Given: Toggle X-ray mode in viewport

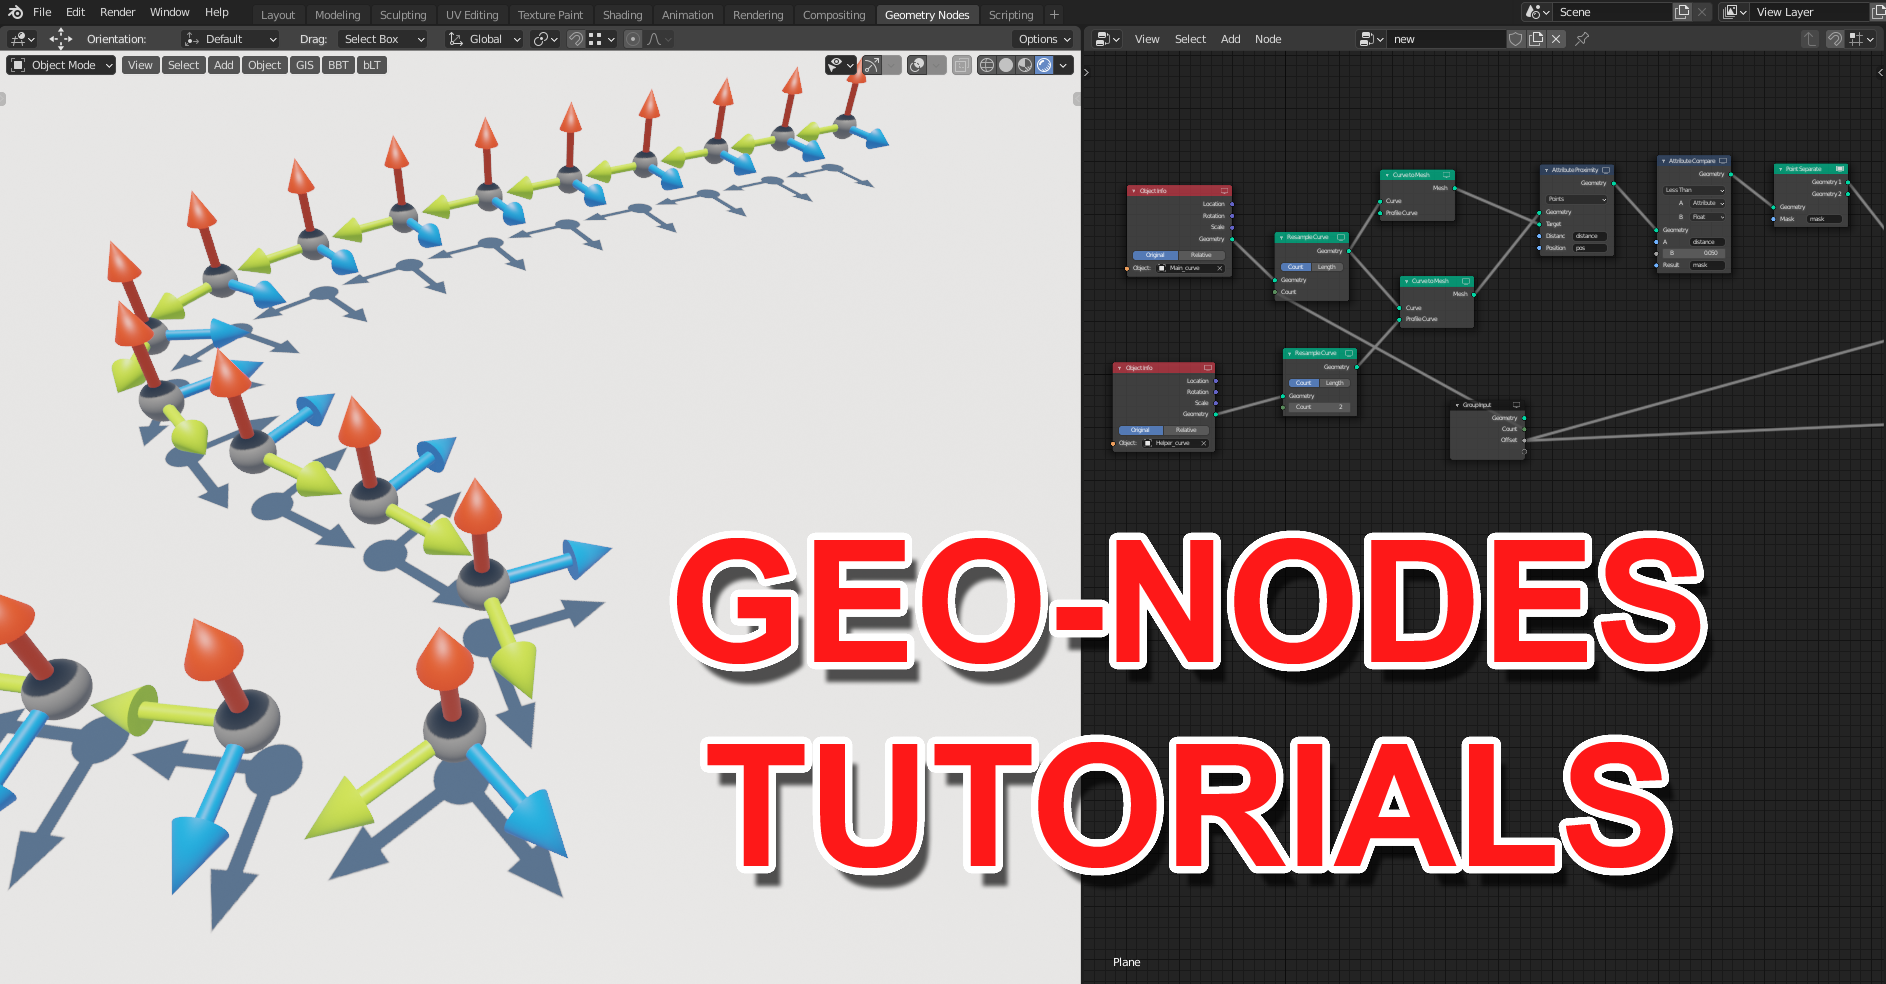Looking at the screenshot, I should coord(962,65).
